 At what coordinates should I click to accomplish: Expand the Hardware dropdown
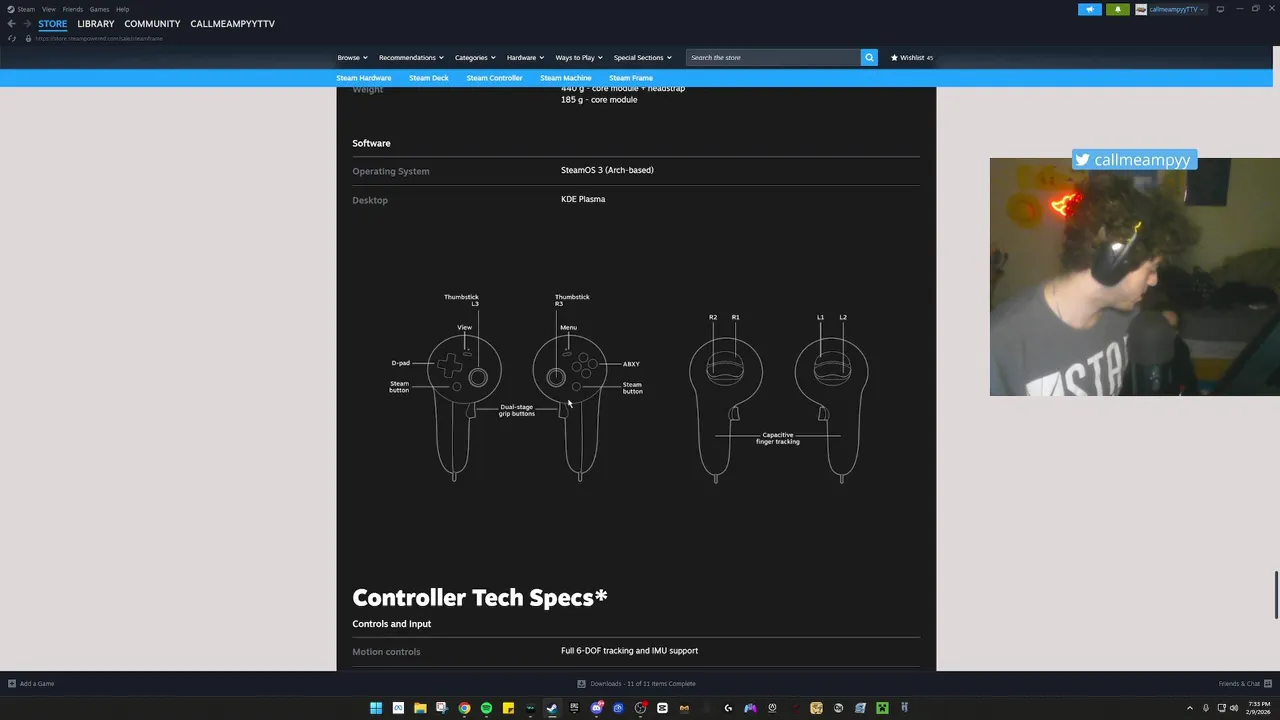coord(525,57)
